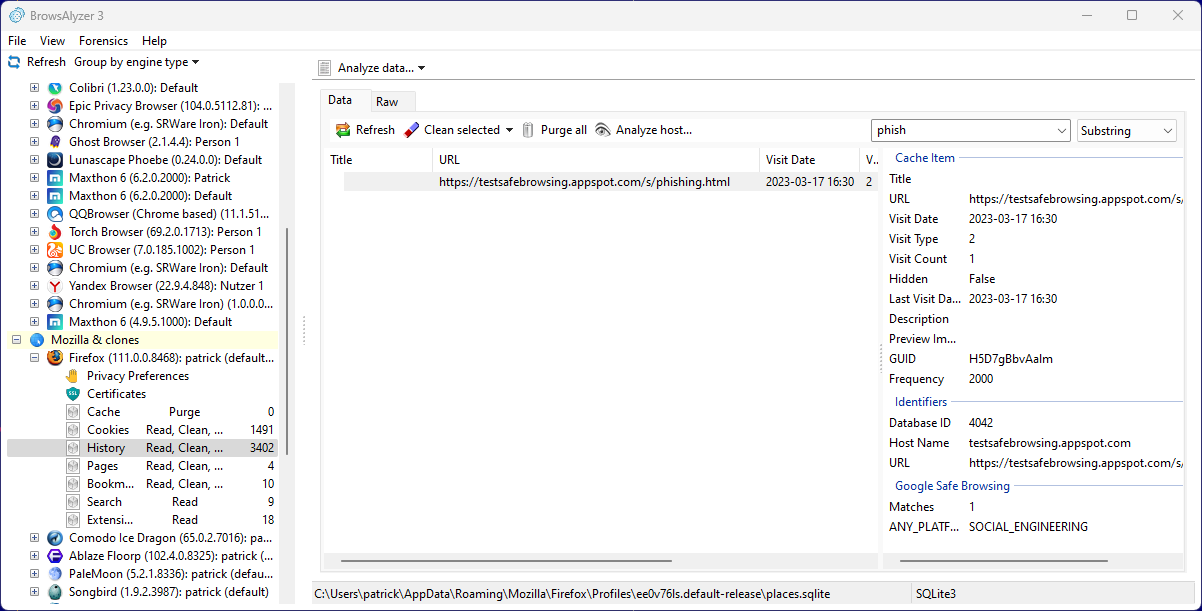Image resolution: width=1202 pixels, height=611 pixels.
Task: Click the Torch Browser icon
Action: (x=55, y=232)
